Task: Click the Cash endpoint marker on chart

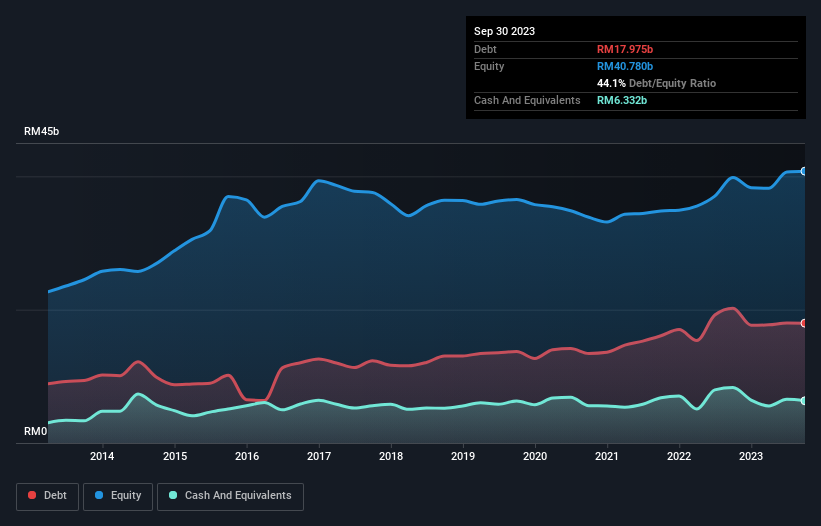Action: coord(804,401)
